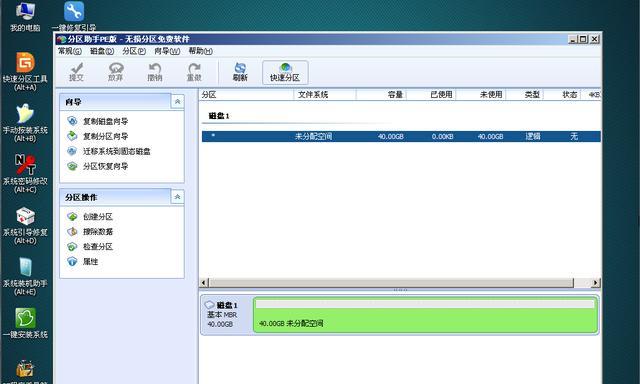Open the 帮助(H) menu
640x384 pixels.
point(200,51)
